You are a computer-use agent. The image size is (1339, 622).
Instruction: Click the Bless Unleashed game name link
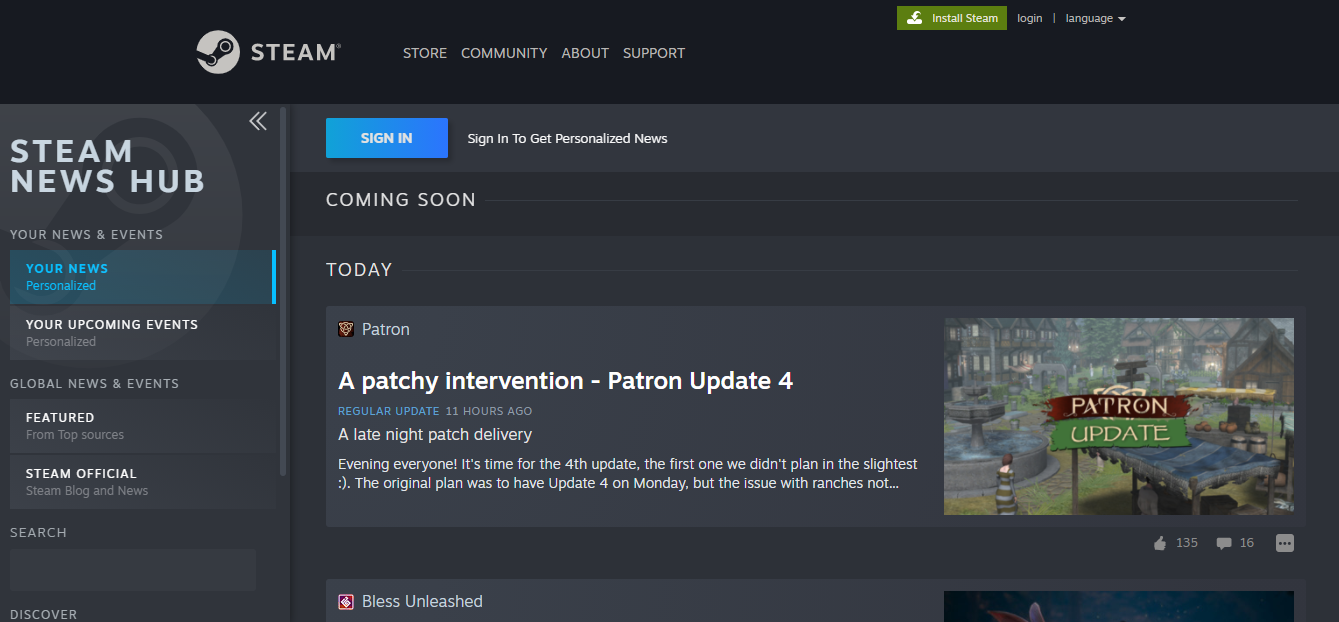tap(422, 601)
